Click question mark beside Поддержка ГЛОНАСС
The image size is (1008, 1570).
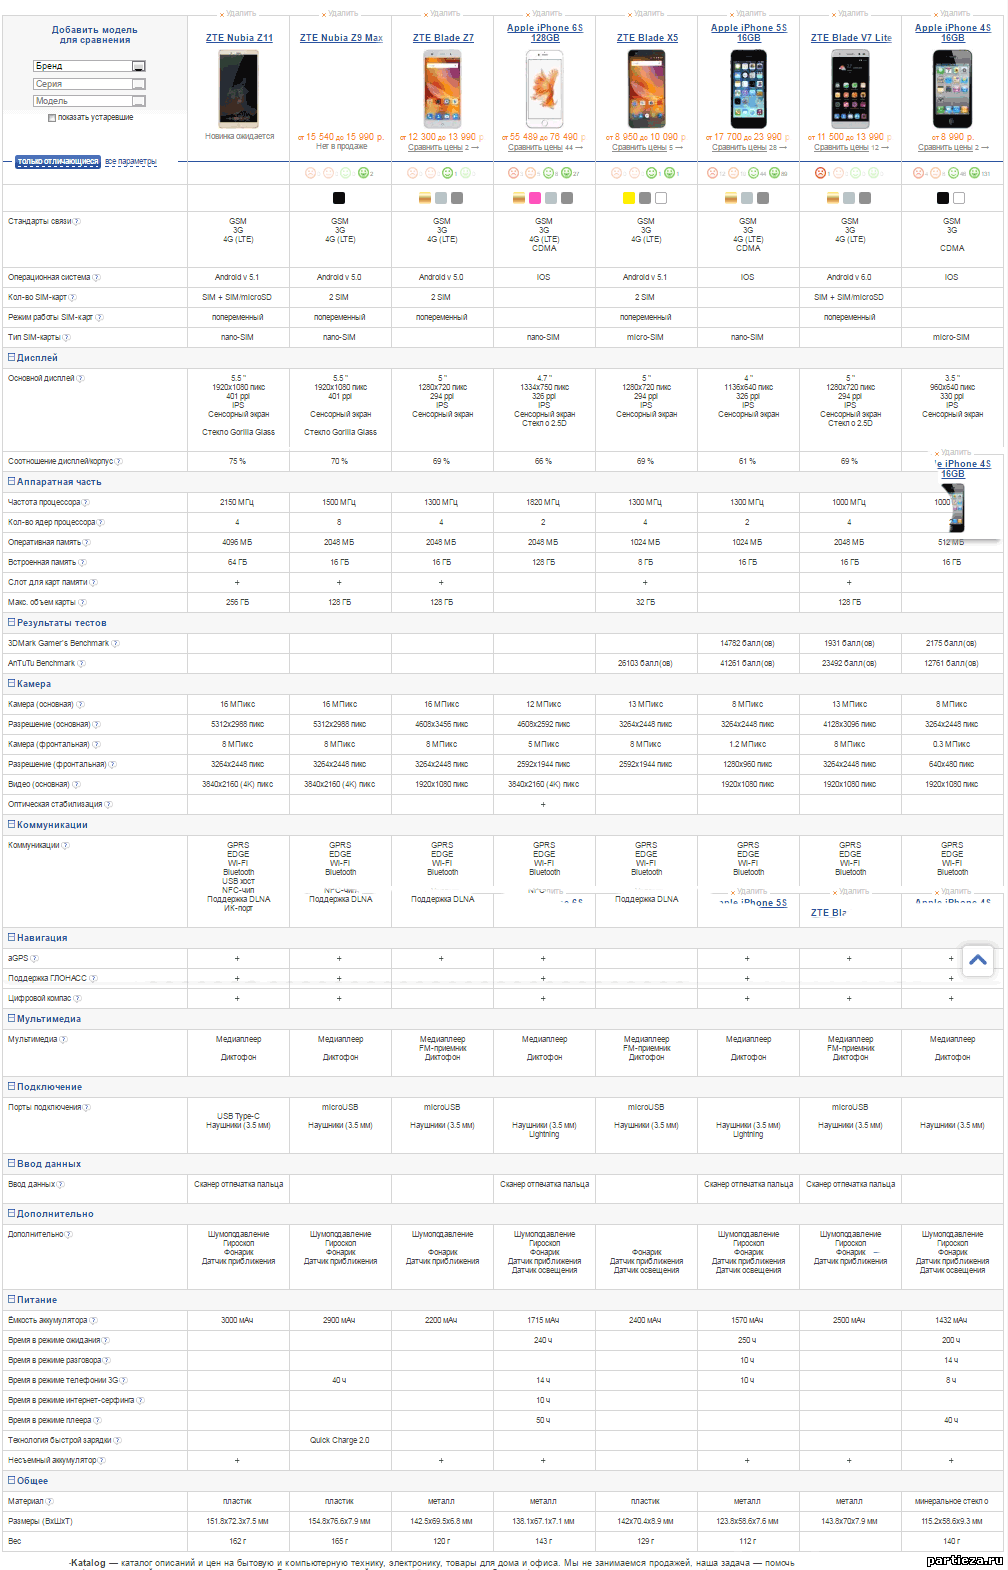(x=94, y=979)
